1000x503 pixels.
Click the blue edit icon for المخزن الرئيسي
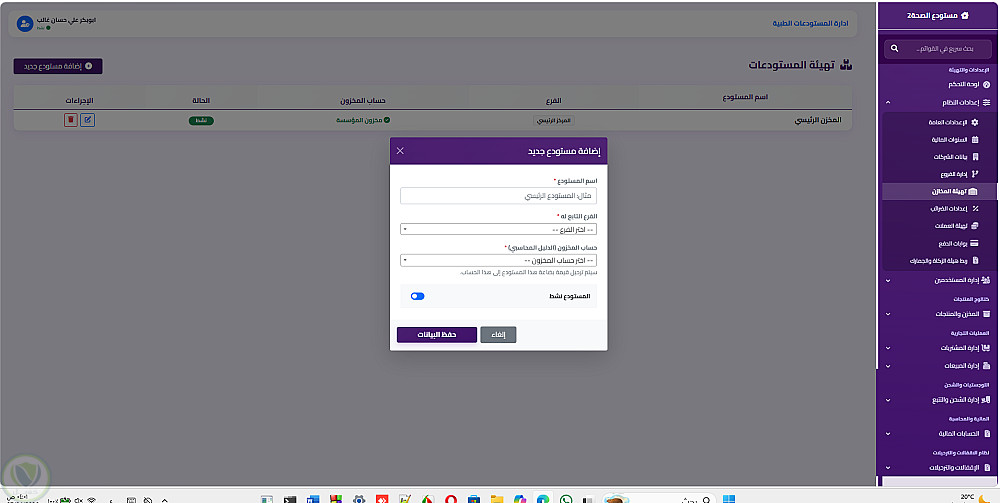pyautogui.click(x=87, y=120)
